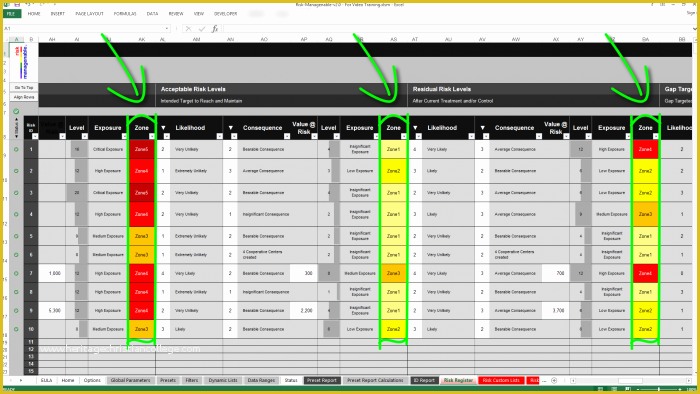
Task: Select Page Break Preview icon in status bar
Action: tap(628, 390)
